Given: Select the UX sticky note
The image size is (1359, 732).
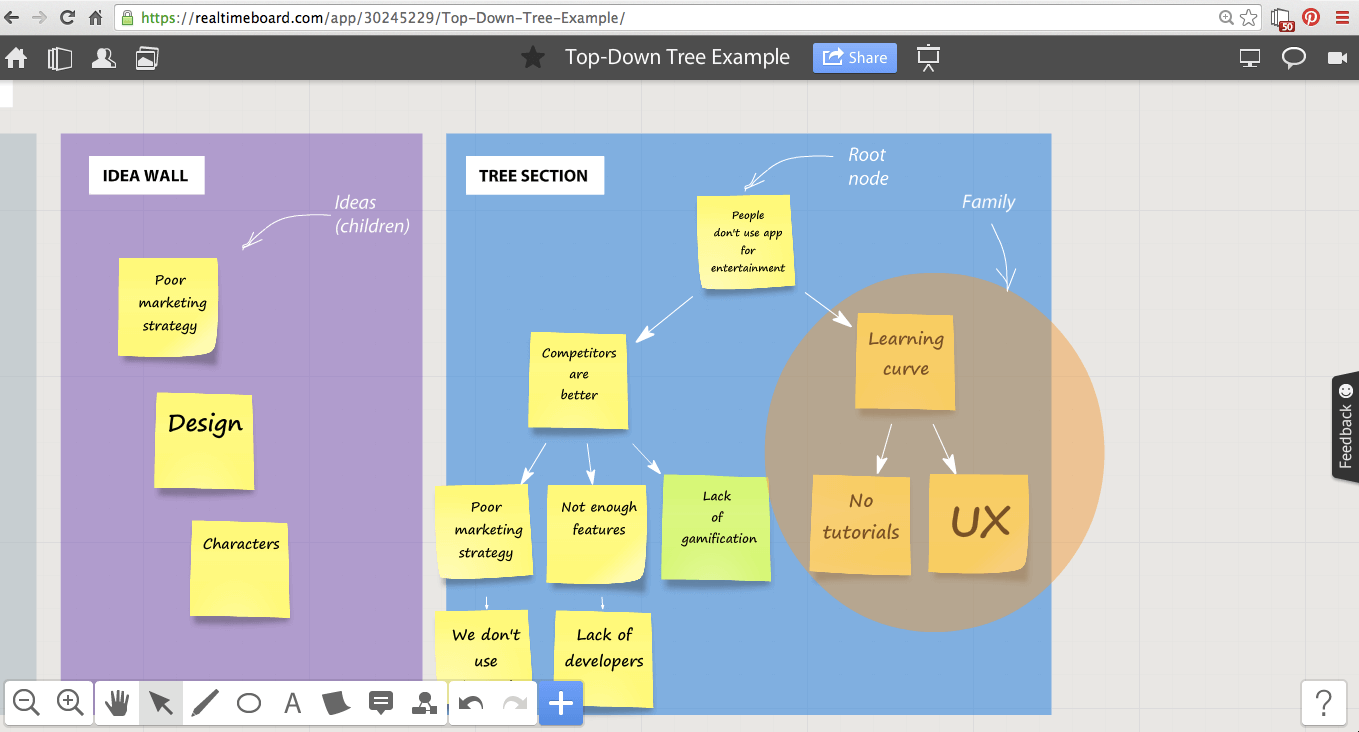Looking at the screenshot, I should [x=979, y=523].
